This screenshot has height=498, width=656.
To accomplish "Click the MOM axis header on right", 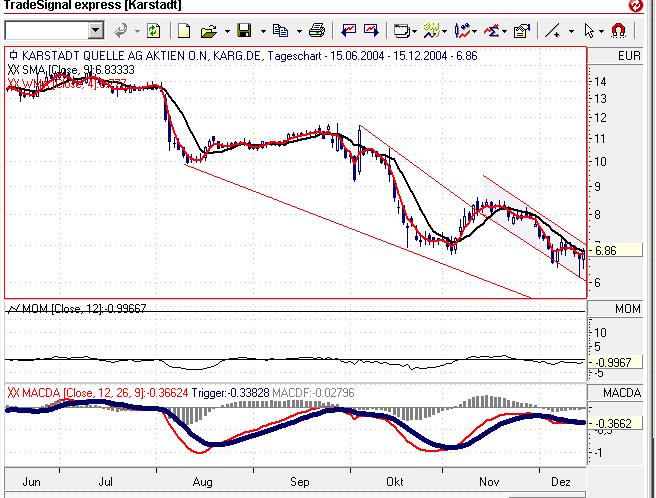I will coord(627,309).
